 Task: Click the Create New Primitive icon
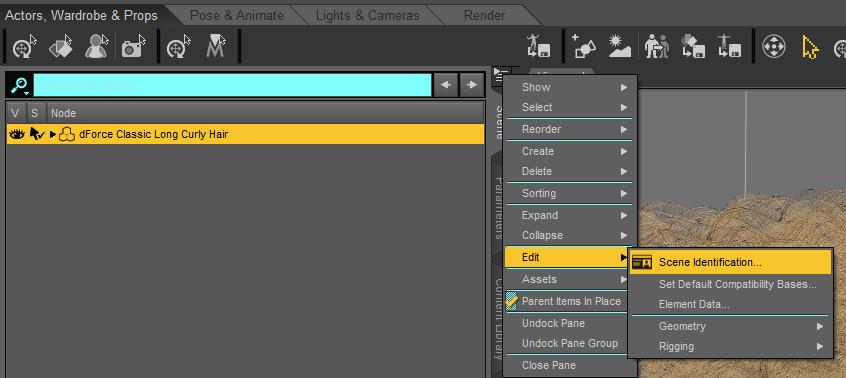pos(584,47)
